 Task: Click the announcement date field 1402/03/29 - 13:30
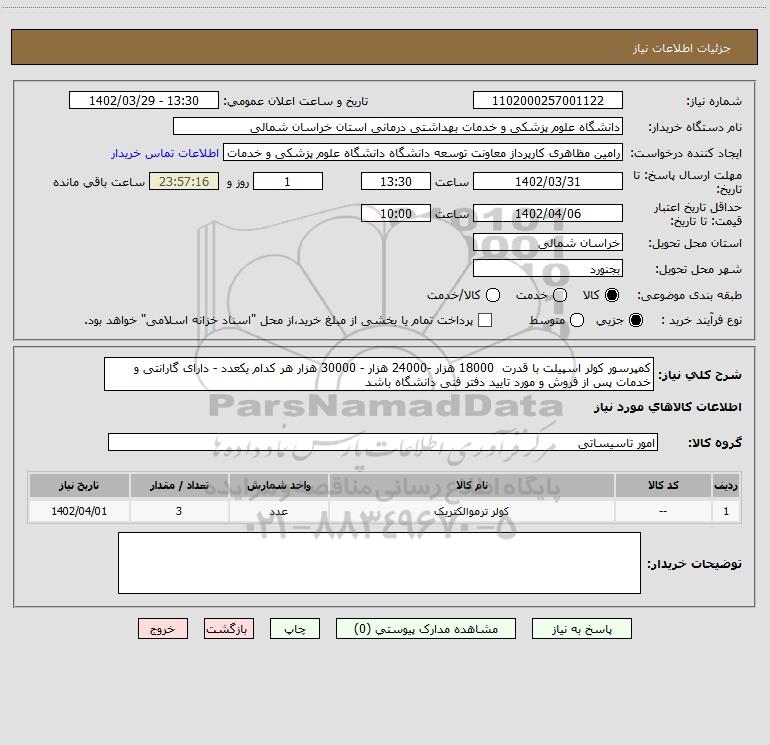(x=144, y=101)
